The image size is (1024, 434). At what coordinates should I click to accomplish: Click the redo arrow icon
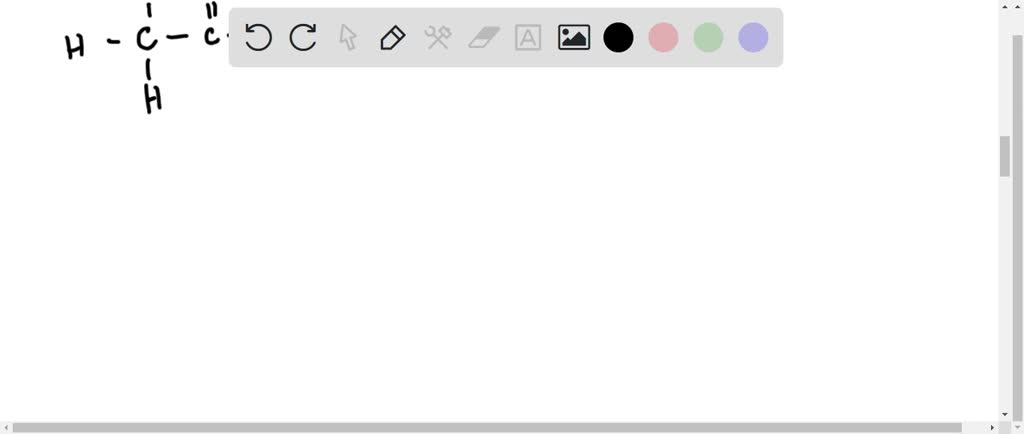303,37
